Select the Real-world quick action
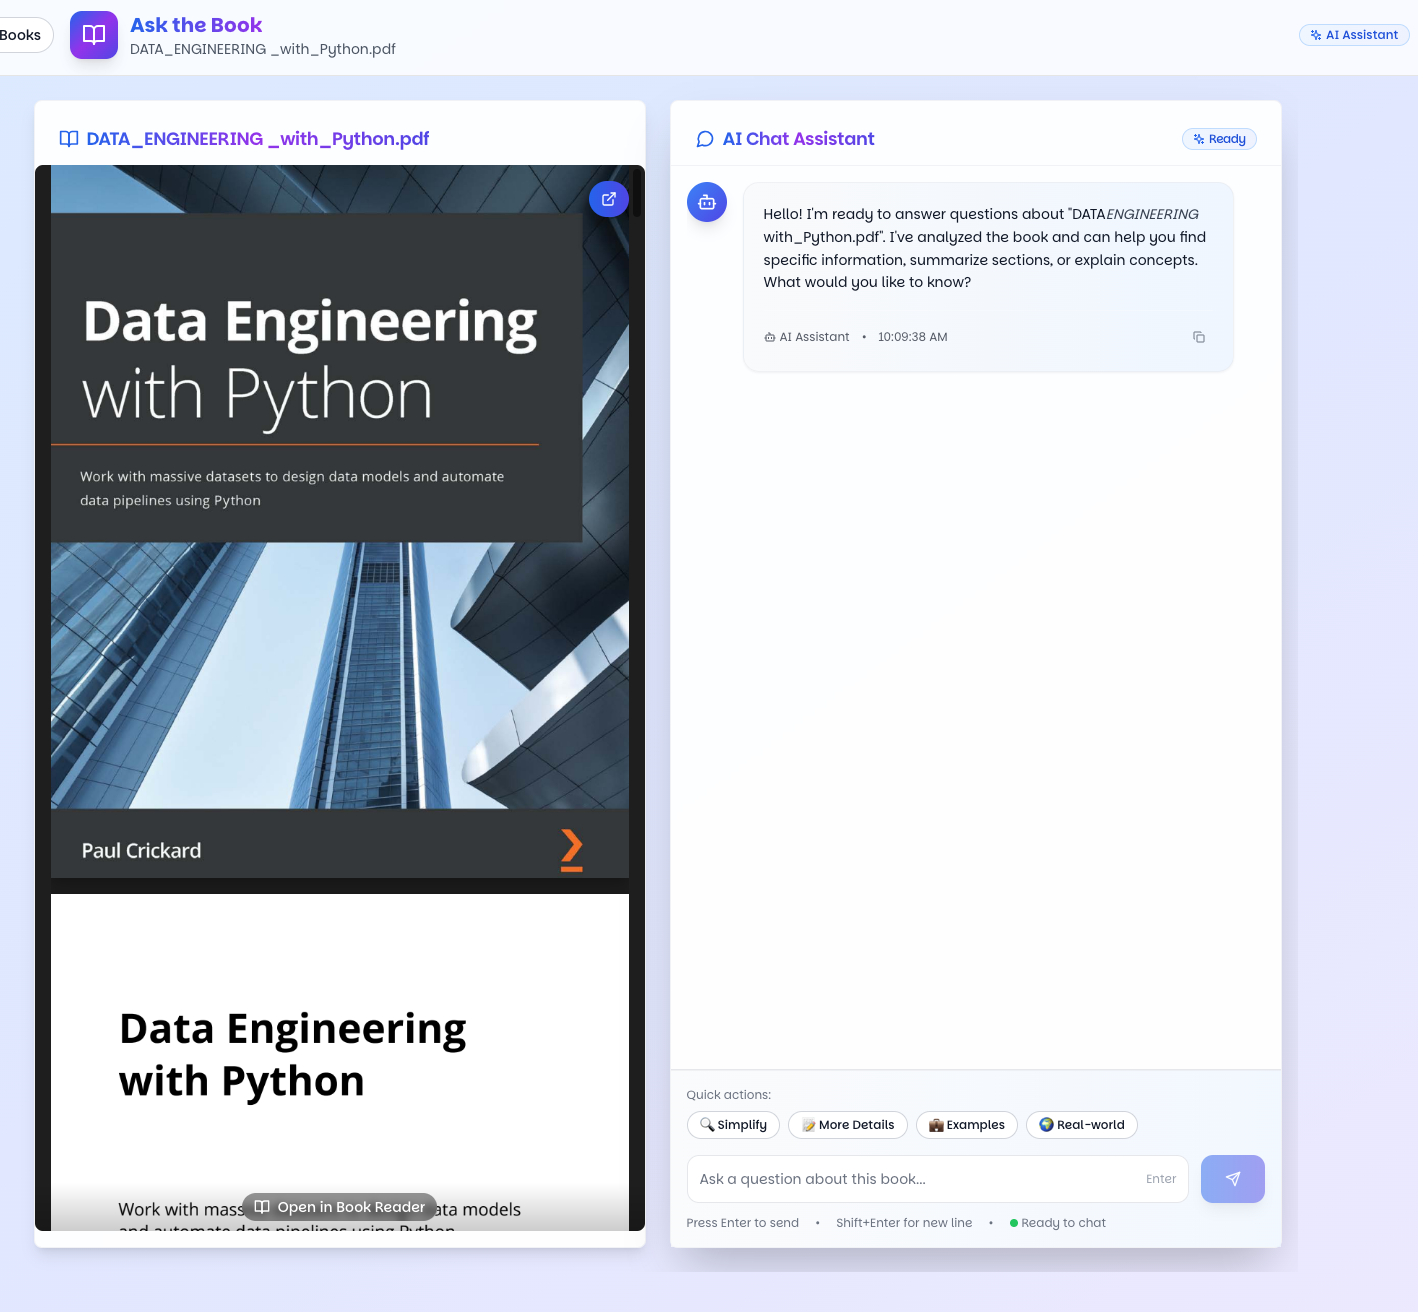The image size is (1418, 1312). [x=1081, y=1125]
